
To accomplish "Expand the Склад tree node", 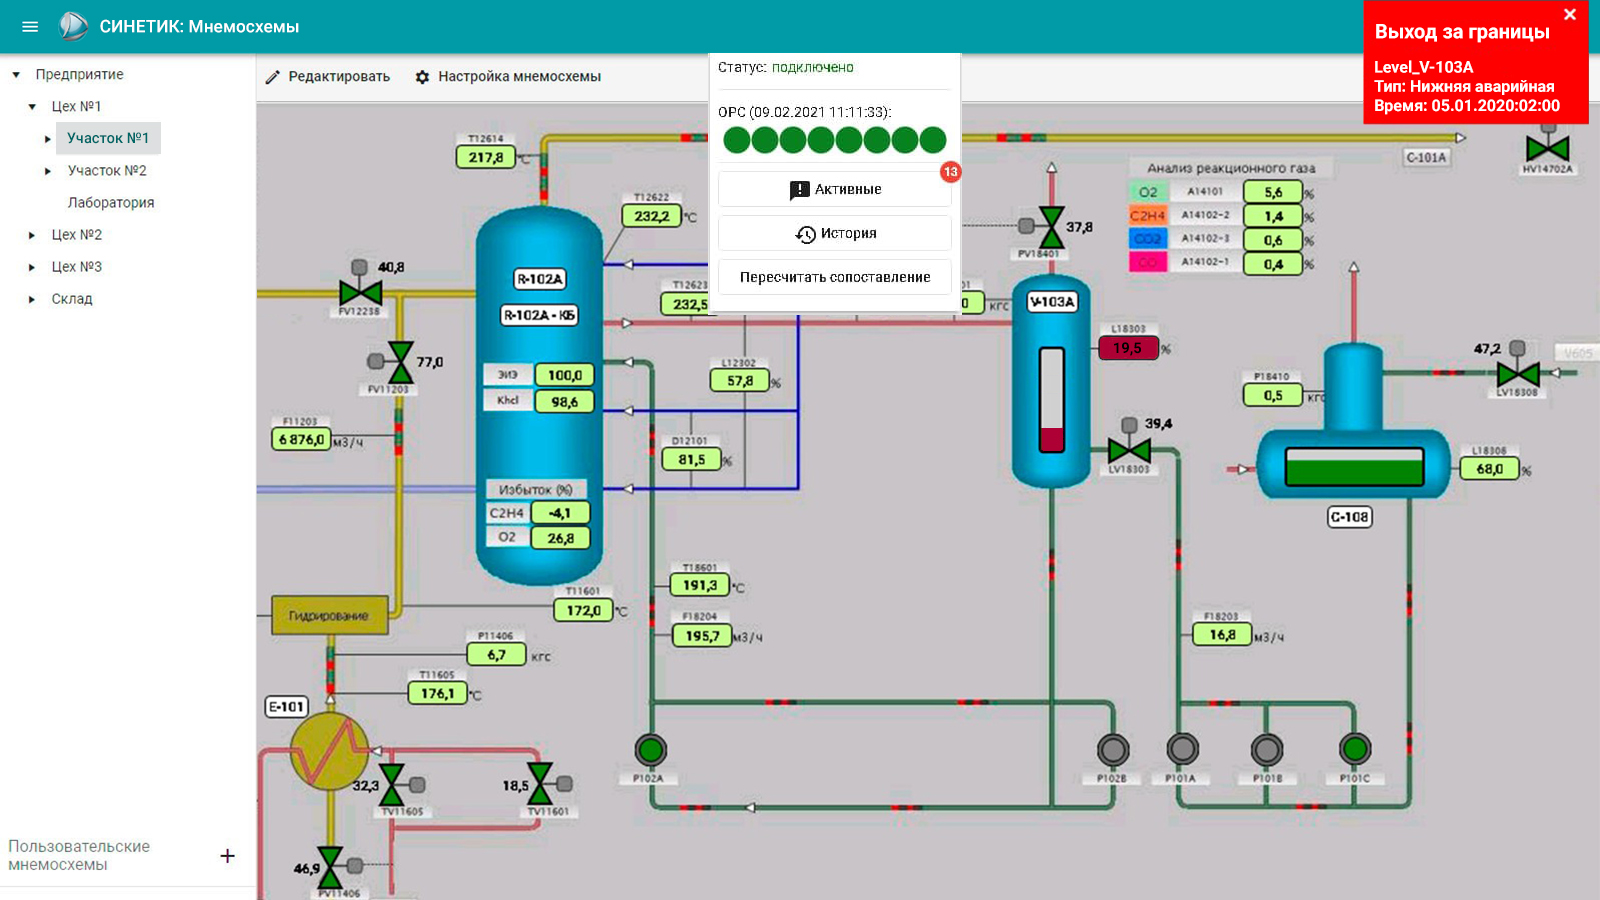I will 32,299.
